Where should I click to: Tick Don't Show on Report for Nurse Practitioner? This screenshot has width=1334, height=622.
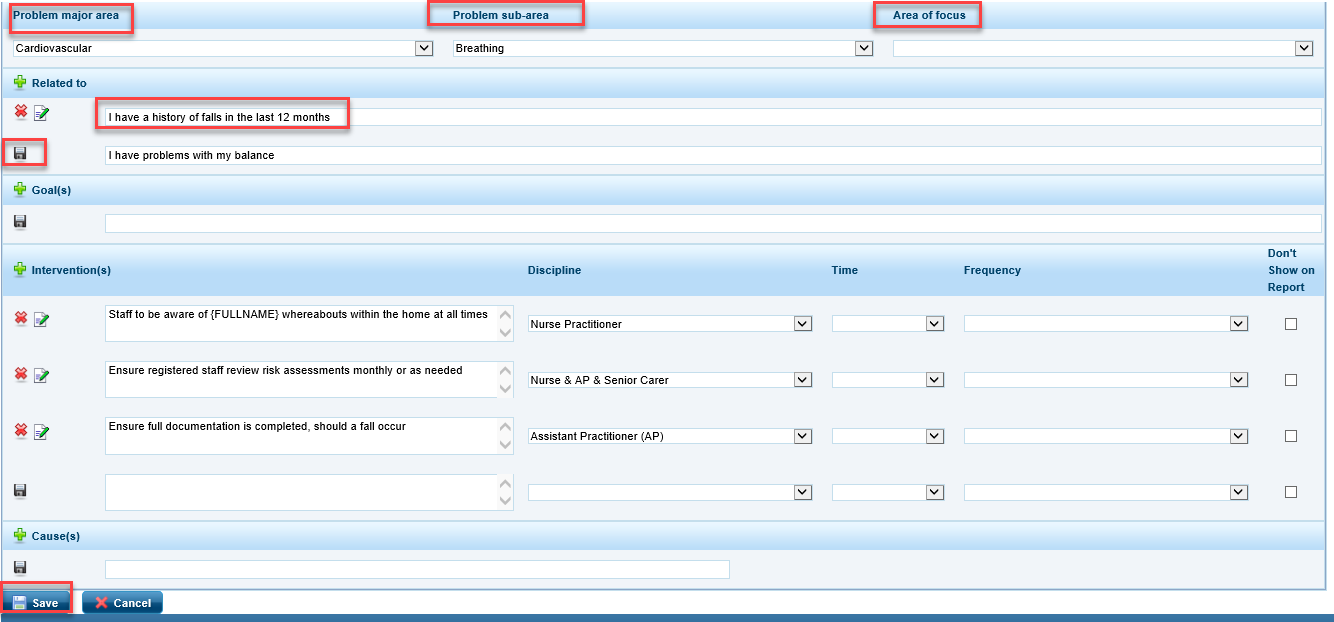(1291, 324)
